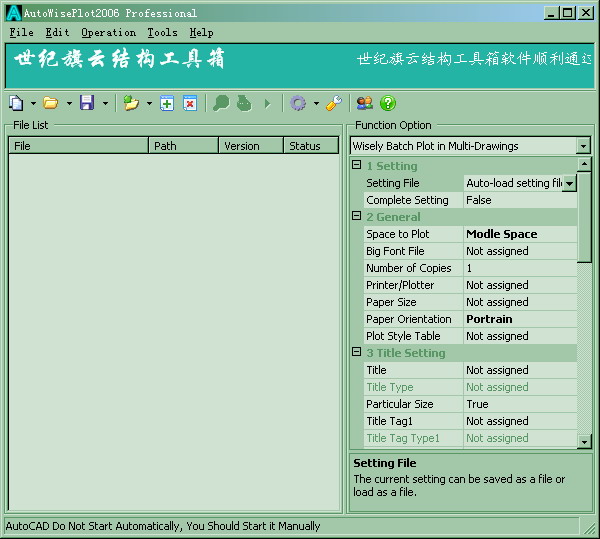Click the property grid scroll up arrow
The height and width of the screenshot is (539, 600).
click(584, 164)
